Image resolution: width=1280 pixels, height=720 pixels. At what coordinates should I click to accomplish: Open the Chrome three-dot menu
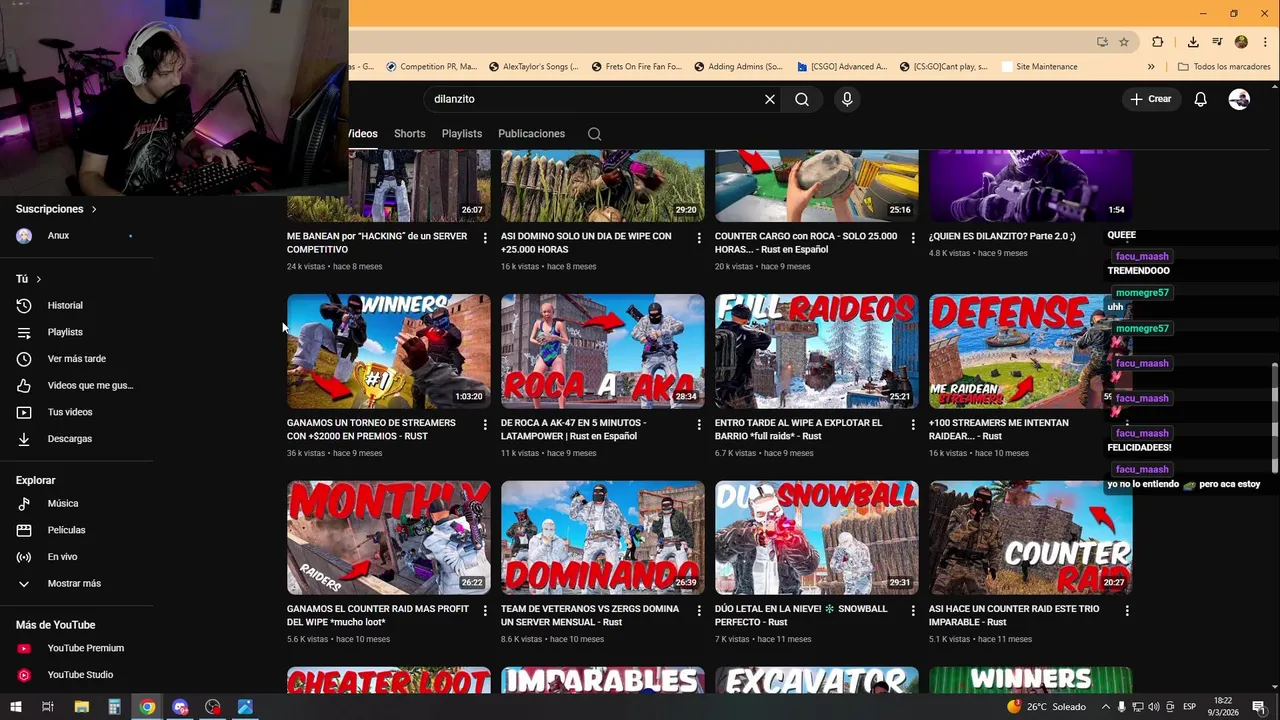pyautogui.click(x=1265, y=42)
